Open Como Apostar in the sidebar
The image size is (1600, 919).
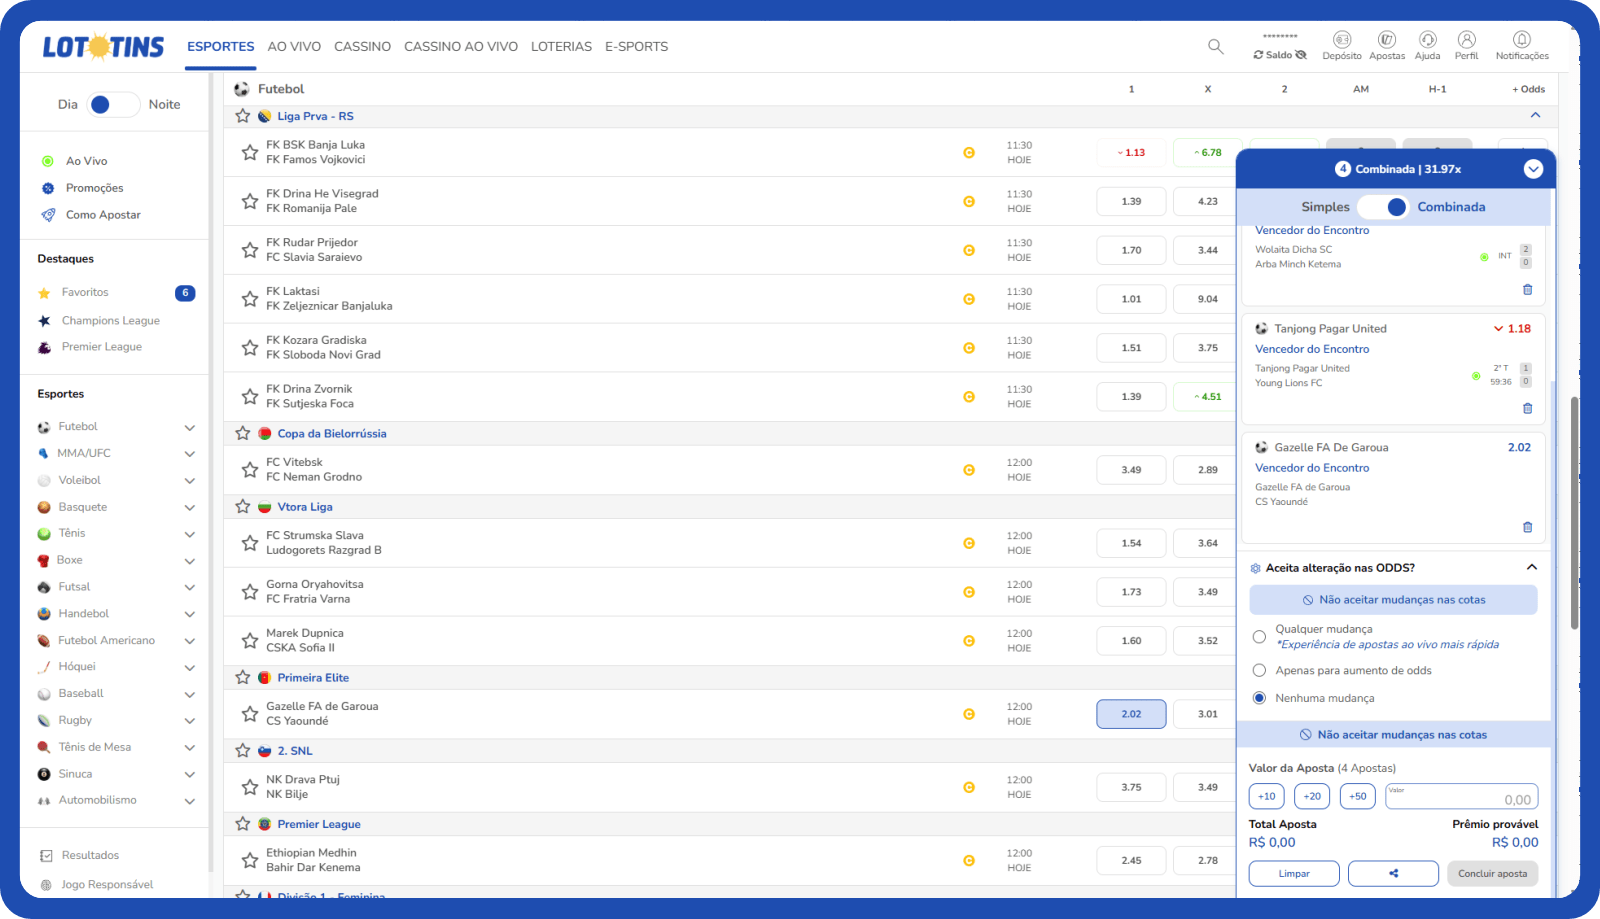[103, 215]
